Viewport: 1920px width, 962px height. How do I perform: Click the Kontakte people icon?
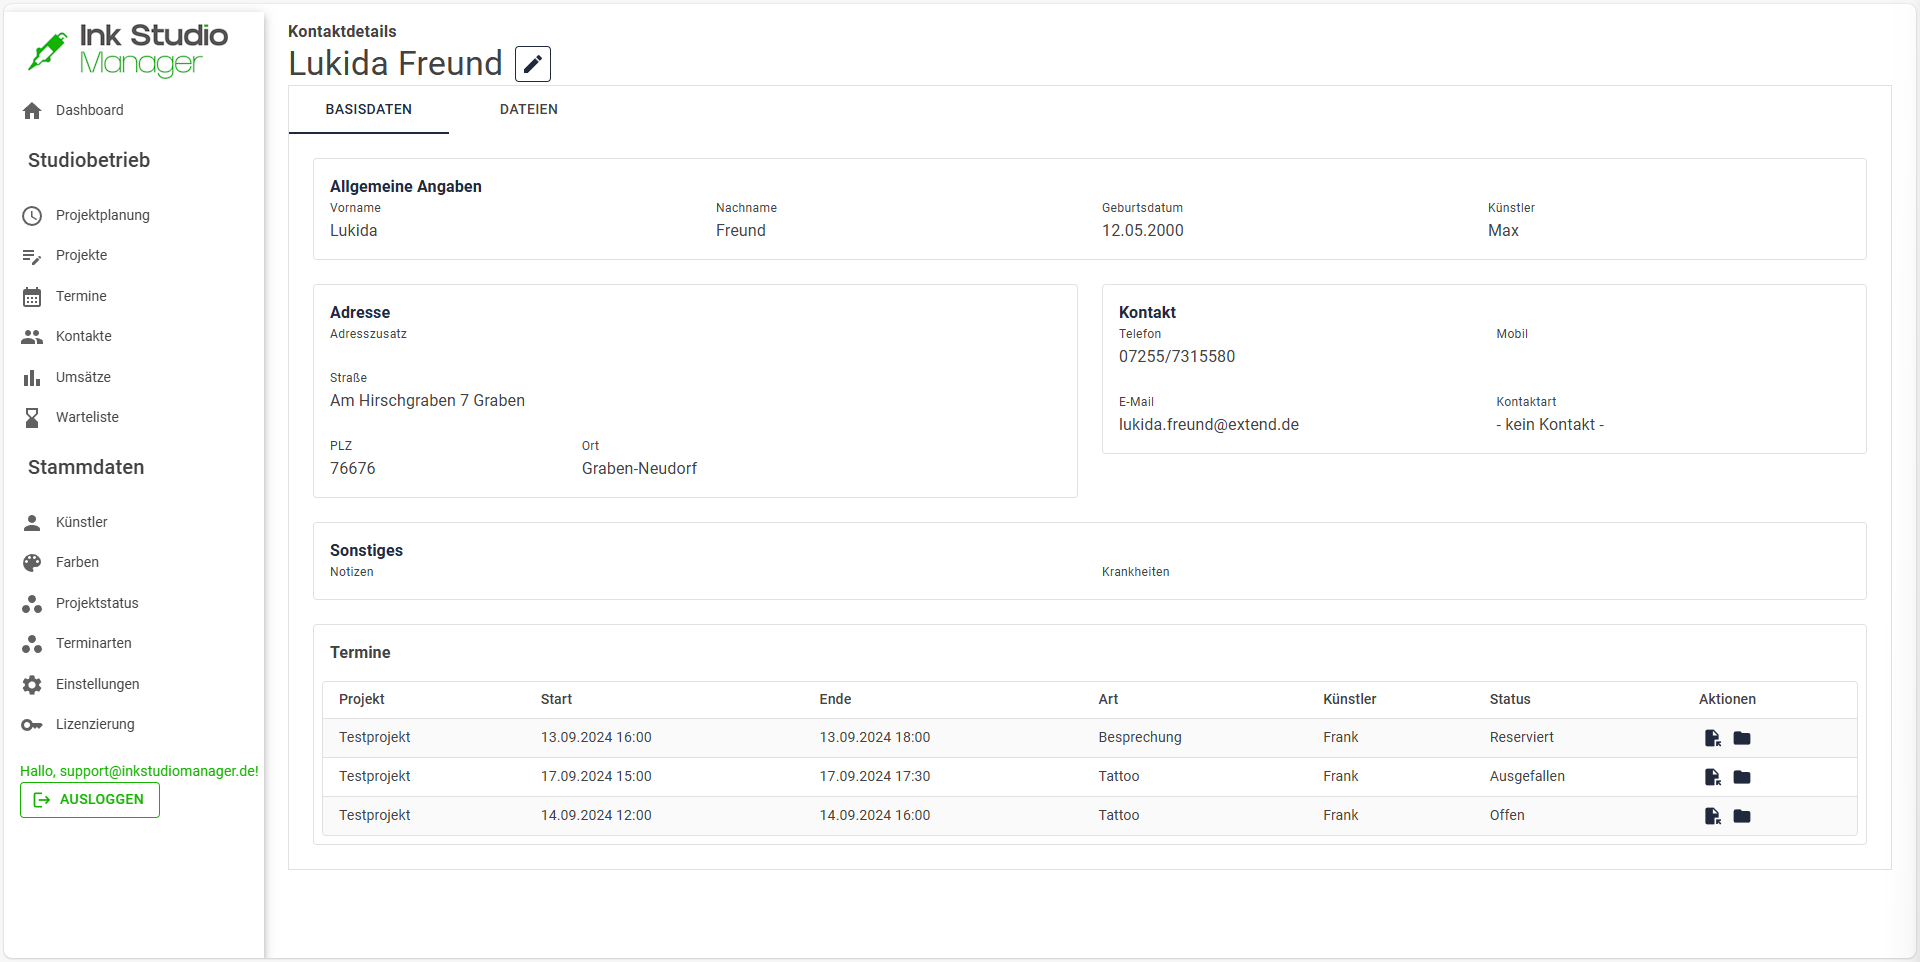tap(32, 337)
